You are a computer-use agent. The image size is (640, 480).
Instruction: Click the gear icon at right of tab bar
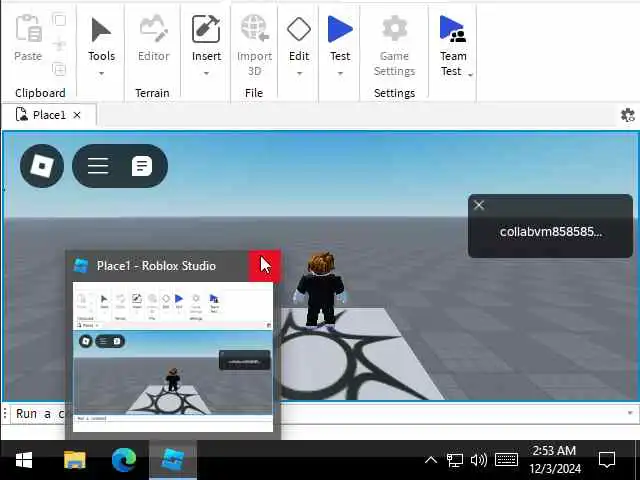[x=628, y=115]
